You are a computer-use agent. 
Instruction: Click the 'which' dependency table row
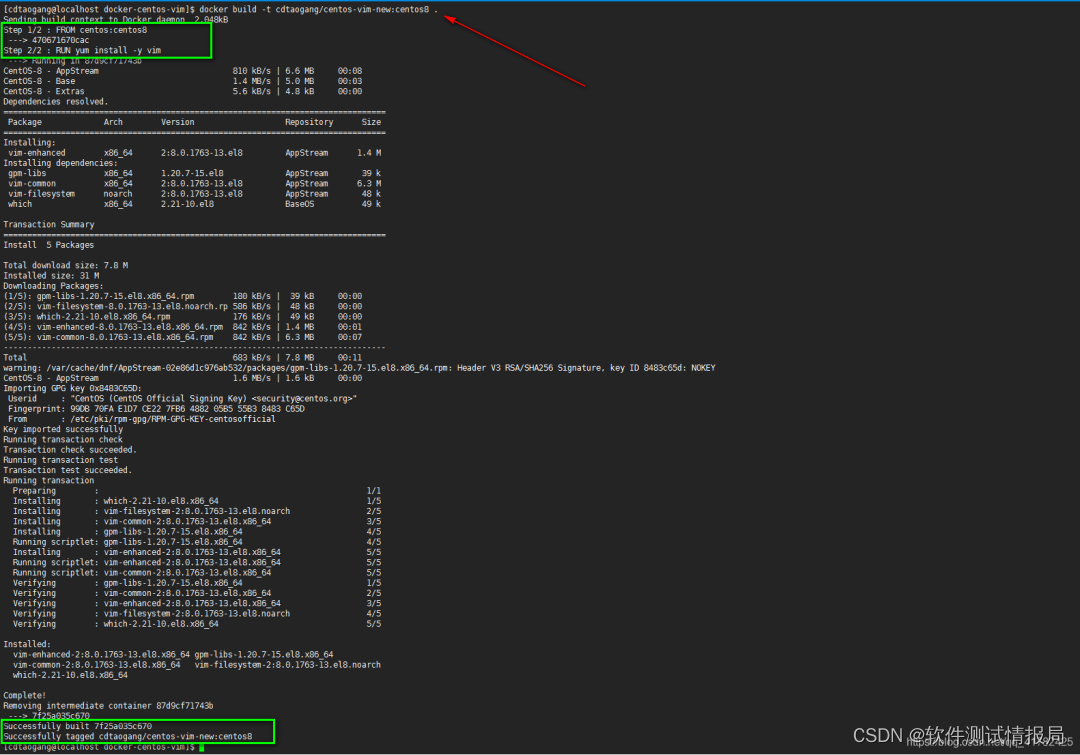click(194, 205)
